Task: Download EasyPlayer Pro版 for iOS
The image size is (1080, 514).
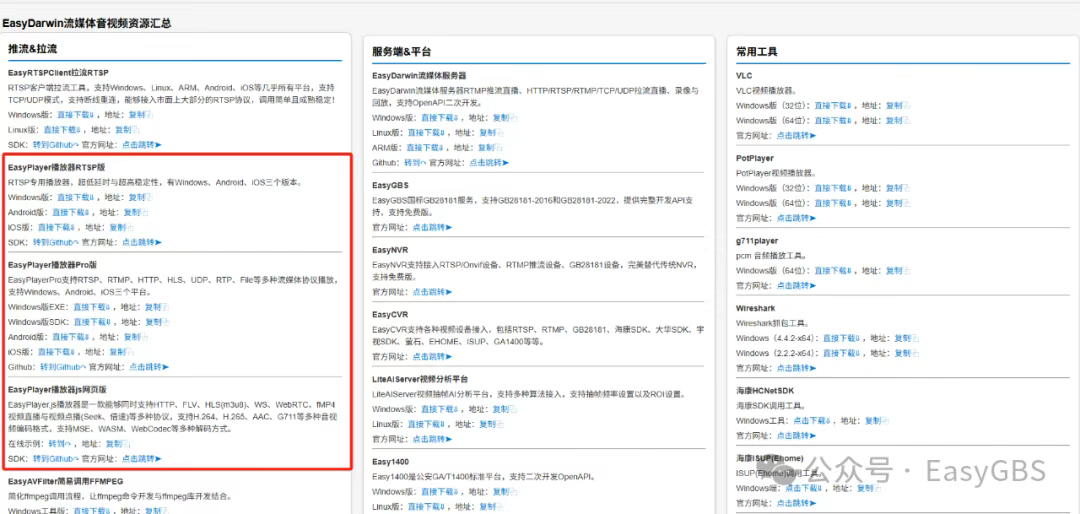Action: 58,352
